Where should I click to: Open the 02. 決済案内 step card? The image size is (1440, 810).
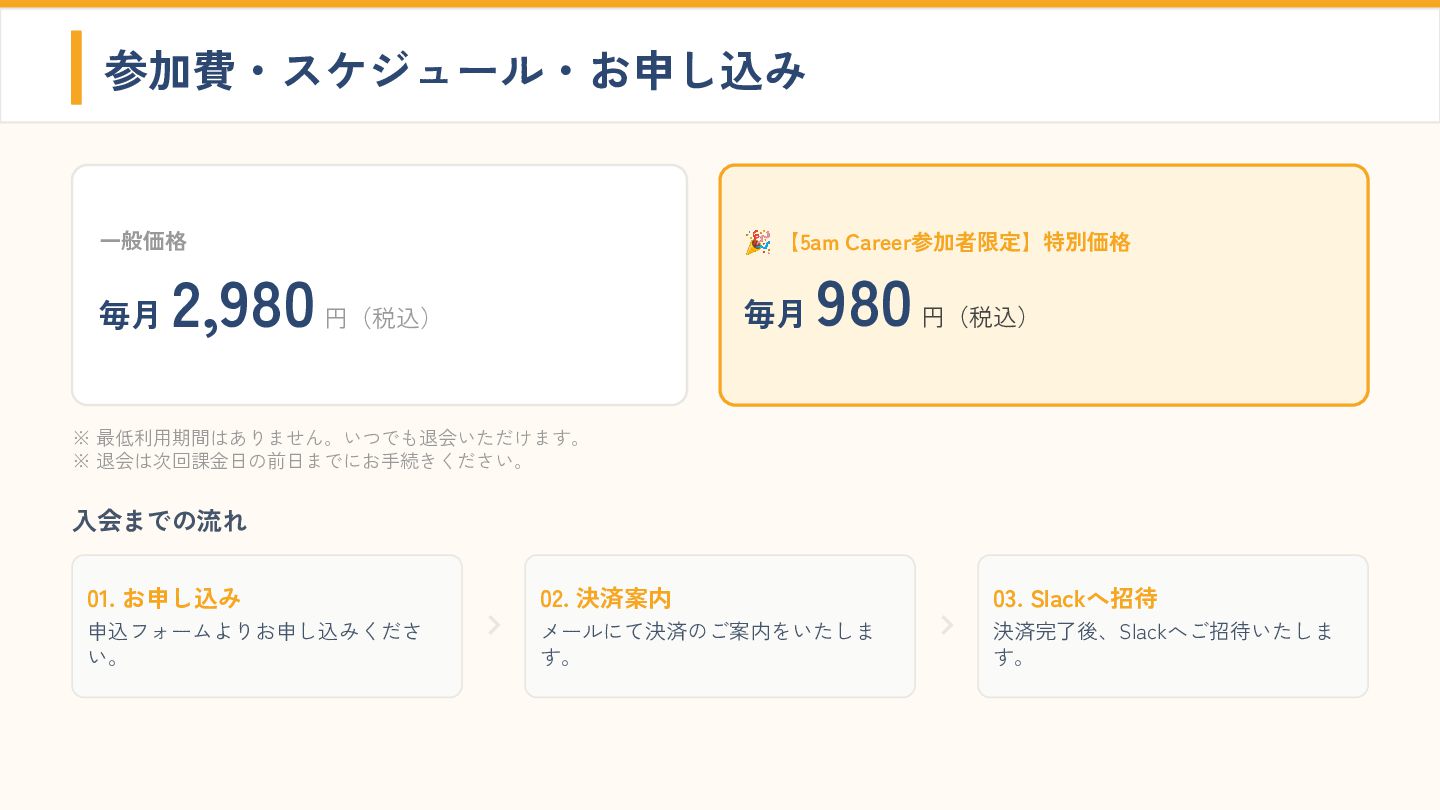(720, 626)
